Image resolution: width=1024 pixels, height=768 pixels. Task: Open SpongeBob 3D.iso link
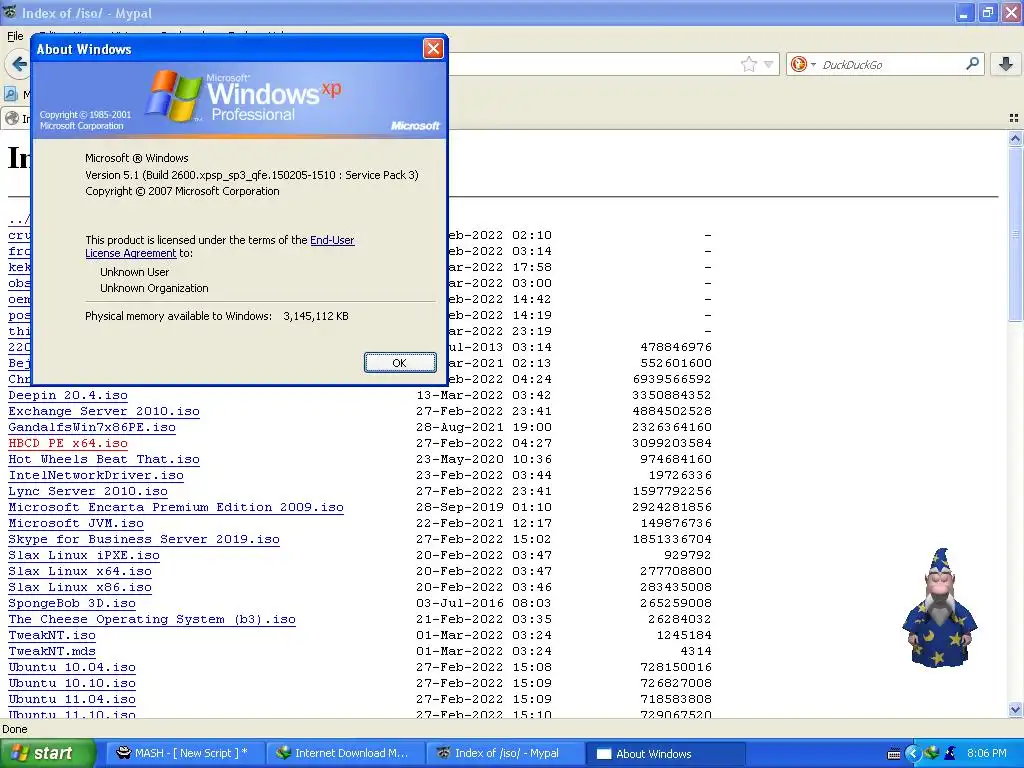coord(72,603)
